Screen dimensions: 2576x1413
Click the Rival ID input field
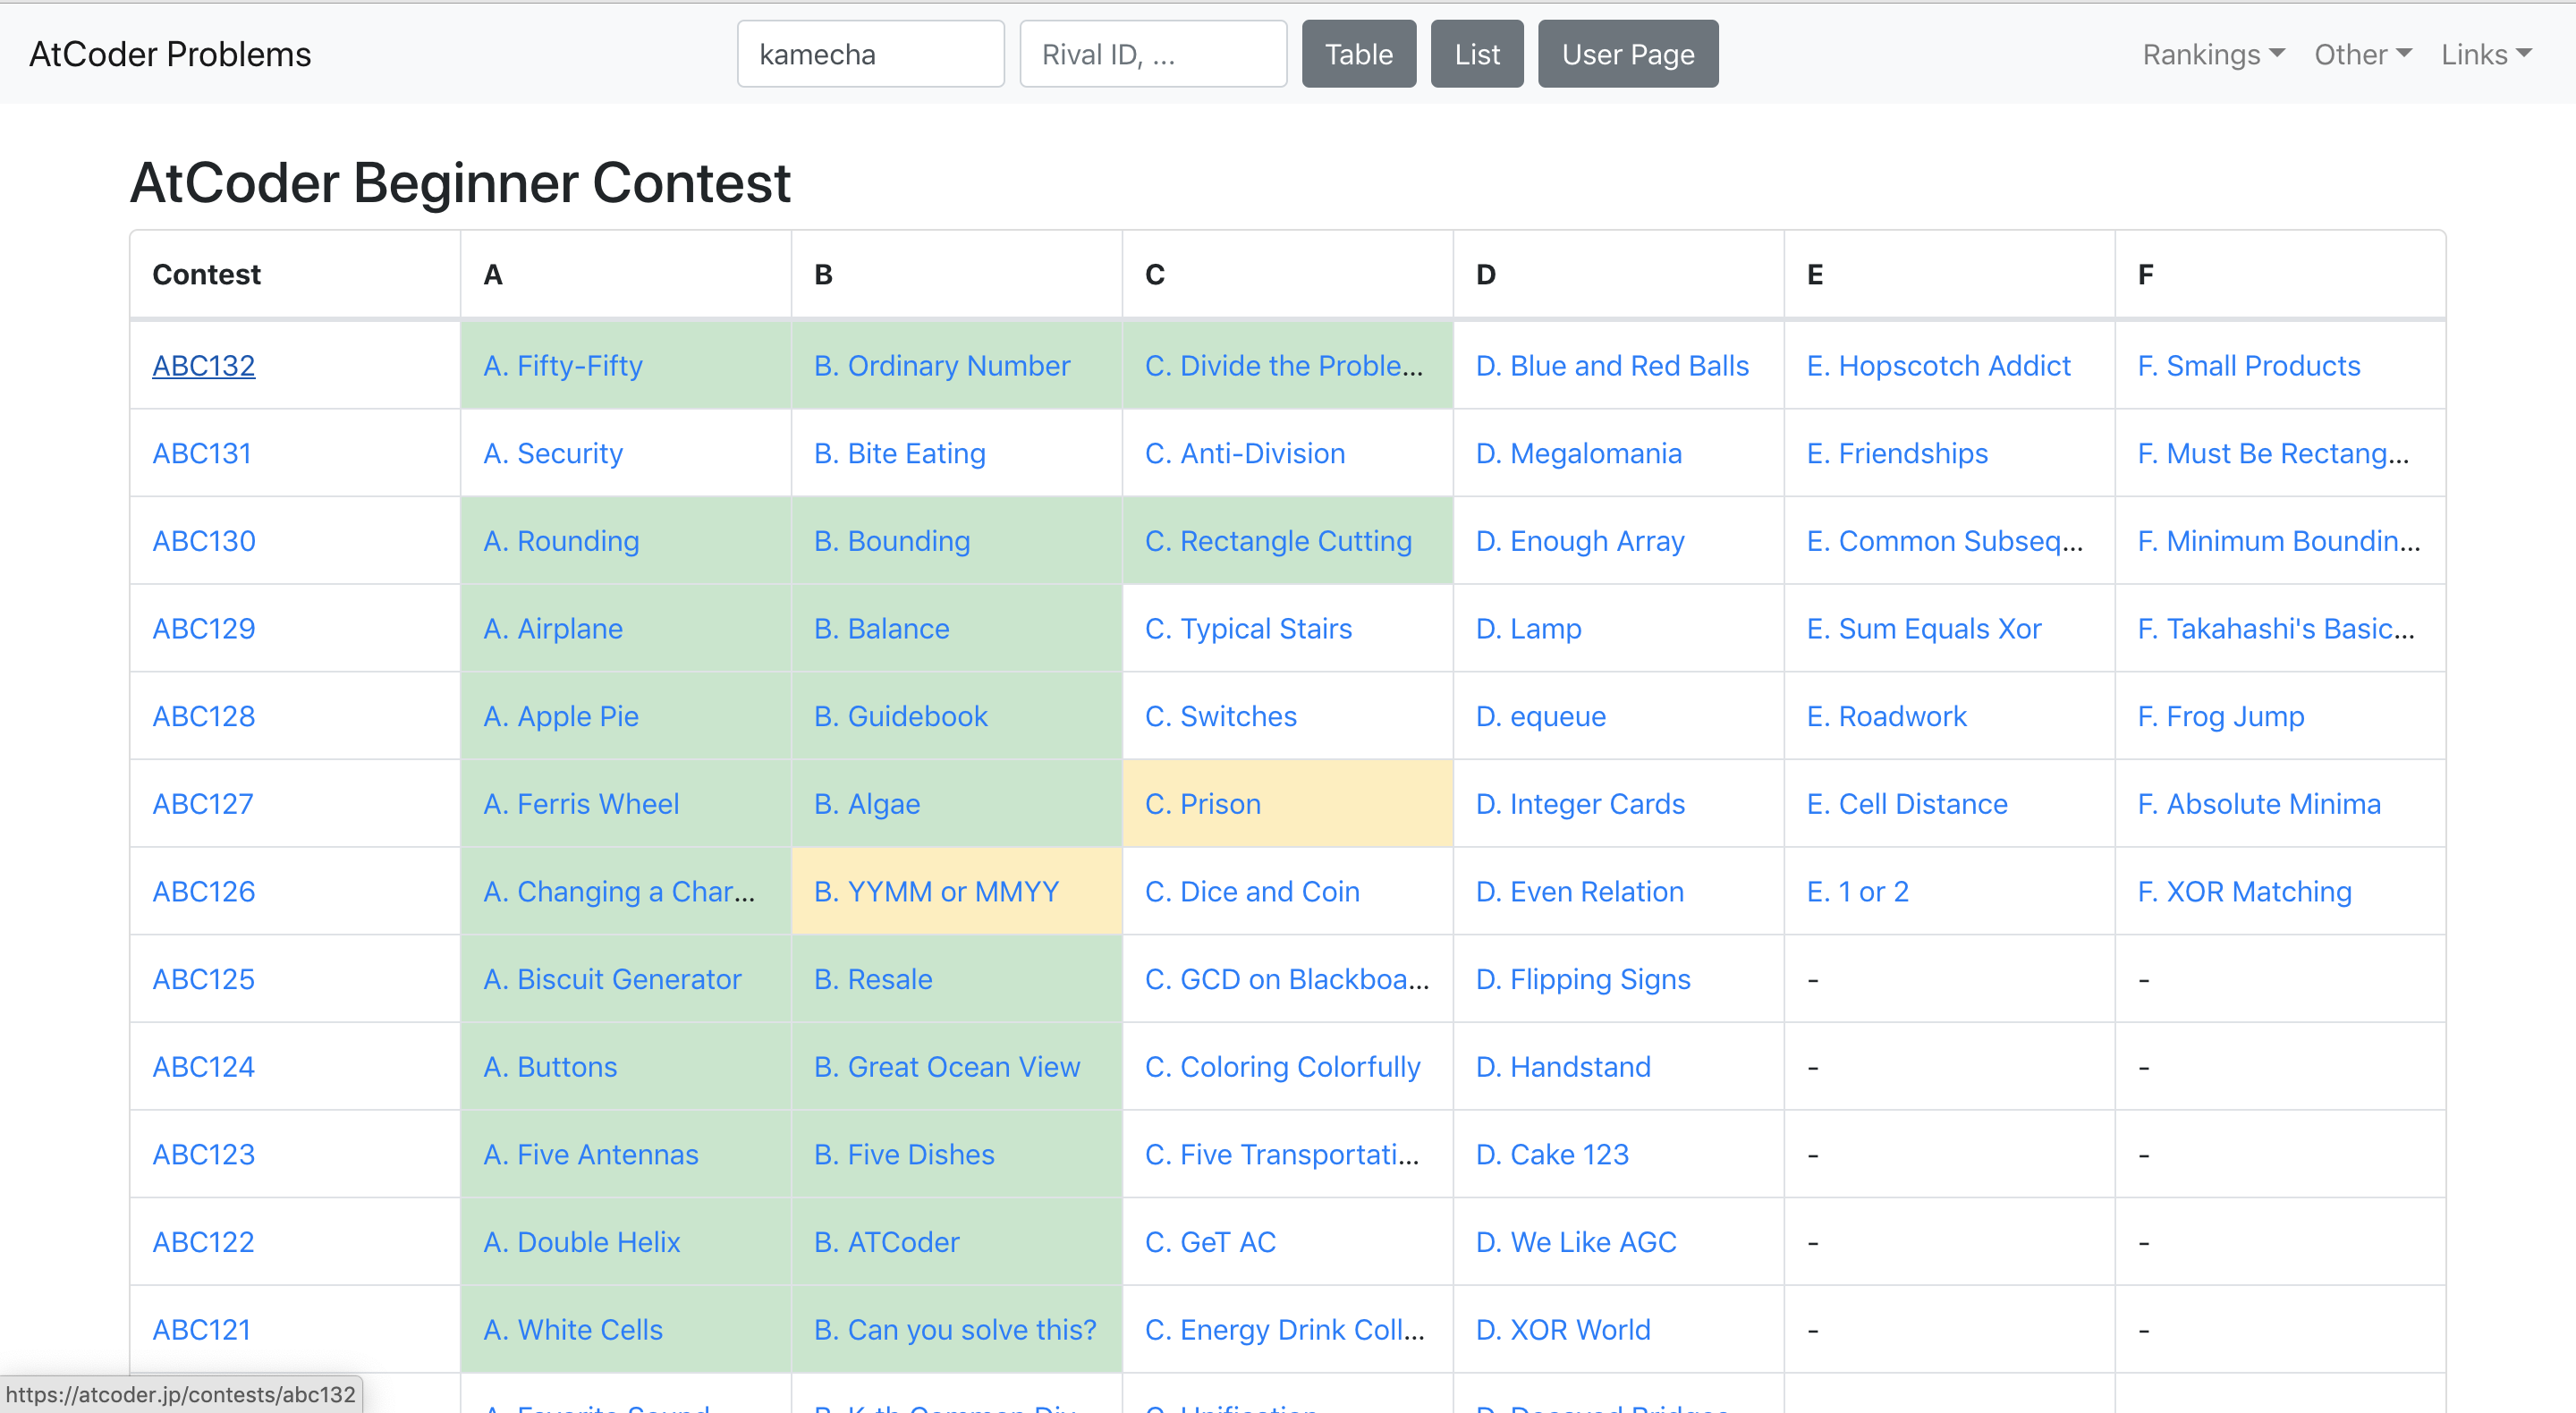click(x=1152, y=54)
